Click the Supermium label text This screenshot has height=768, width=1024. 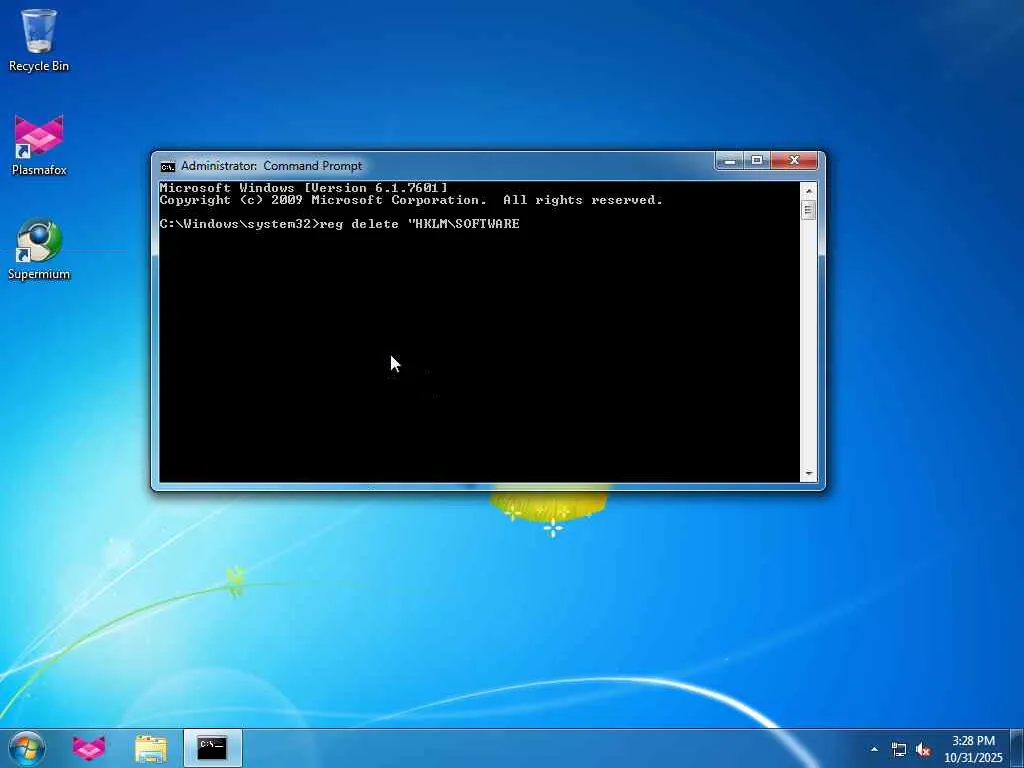pos(39,274)
